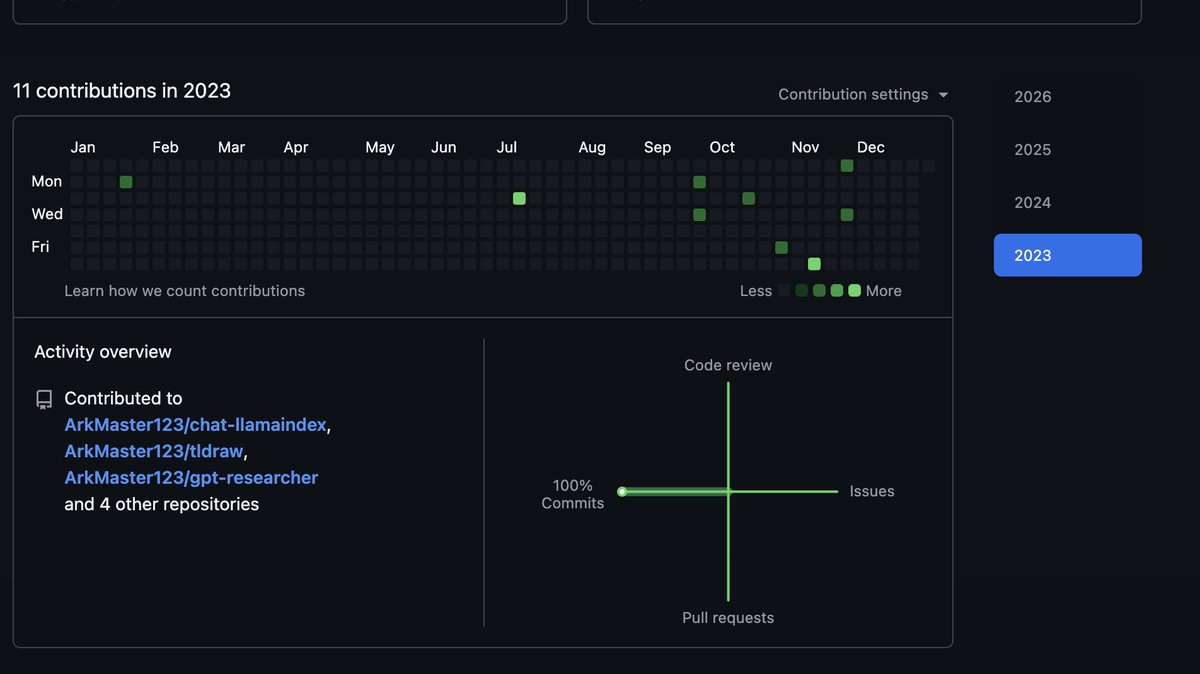Click the only green cell in Sunday row
Screen dimensions: 1200x674
(x=847, y=165)
